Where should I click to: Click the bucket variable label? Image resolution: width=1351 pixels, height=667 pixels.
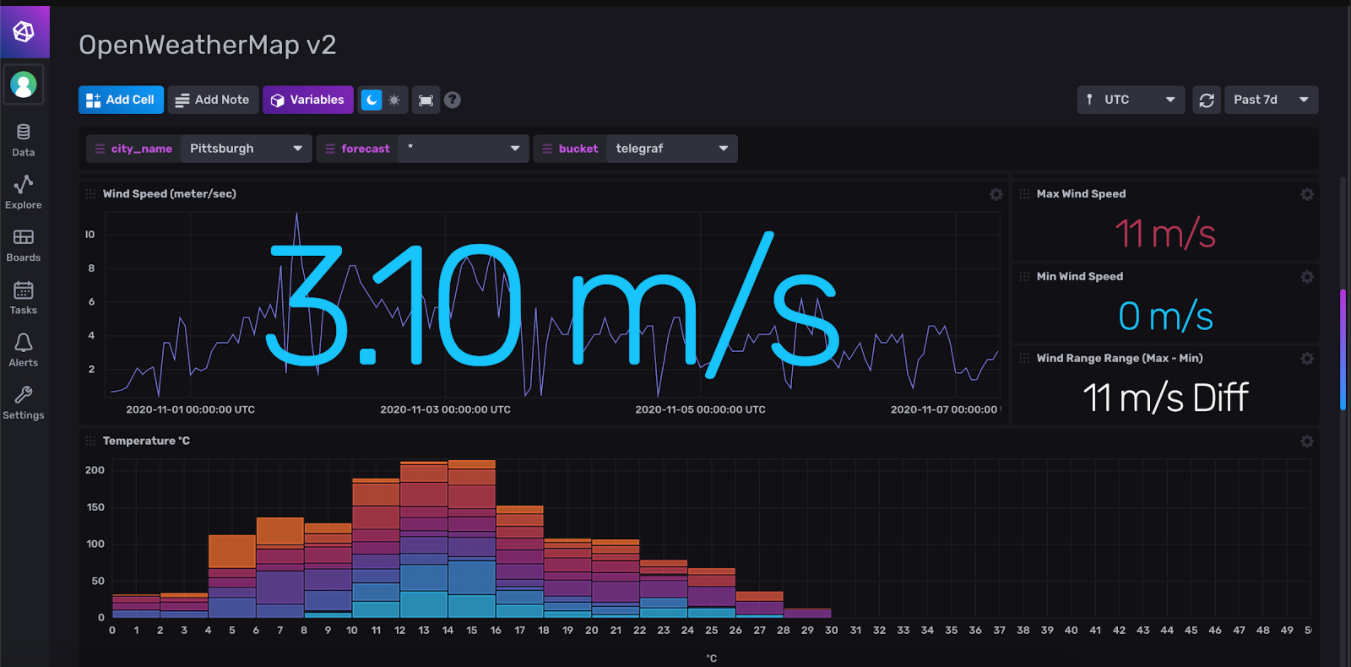(x=579, y=149)
